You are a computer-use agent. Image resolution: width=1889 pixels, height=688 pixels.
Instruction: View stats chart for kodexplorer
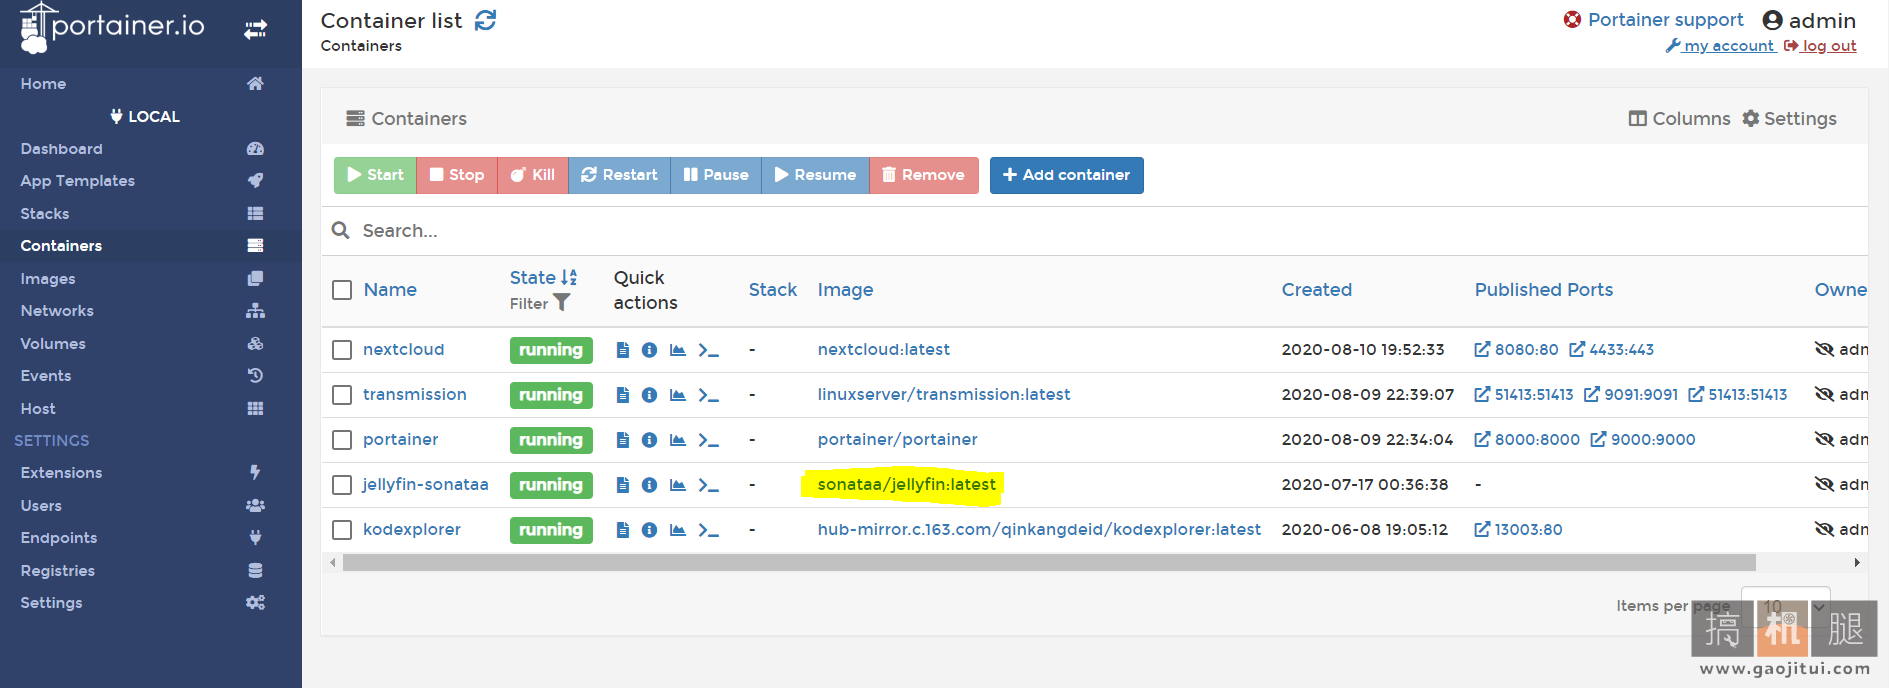[678, 530]
